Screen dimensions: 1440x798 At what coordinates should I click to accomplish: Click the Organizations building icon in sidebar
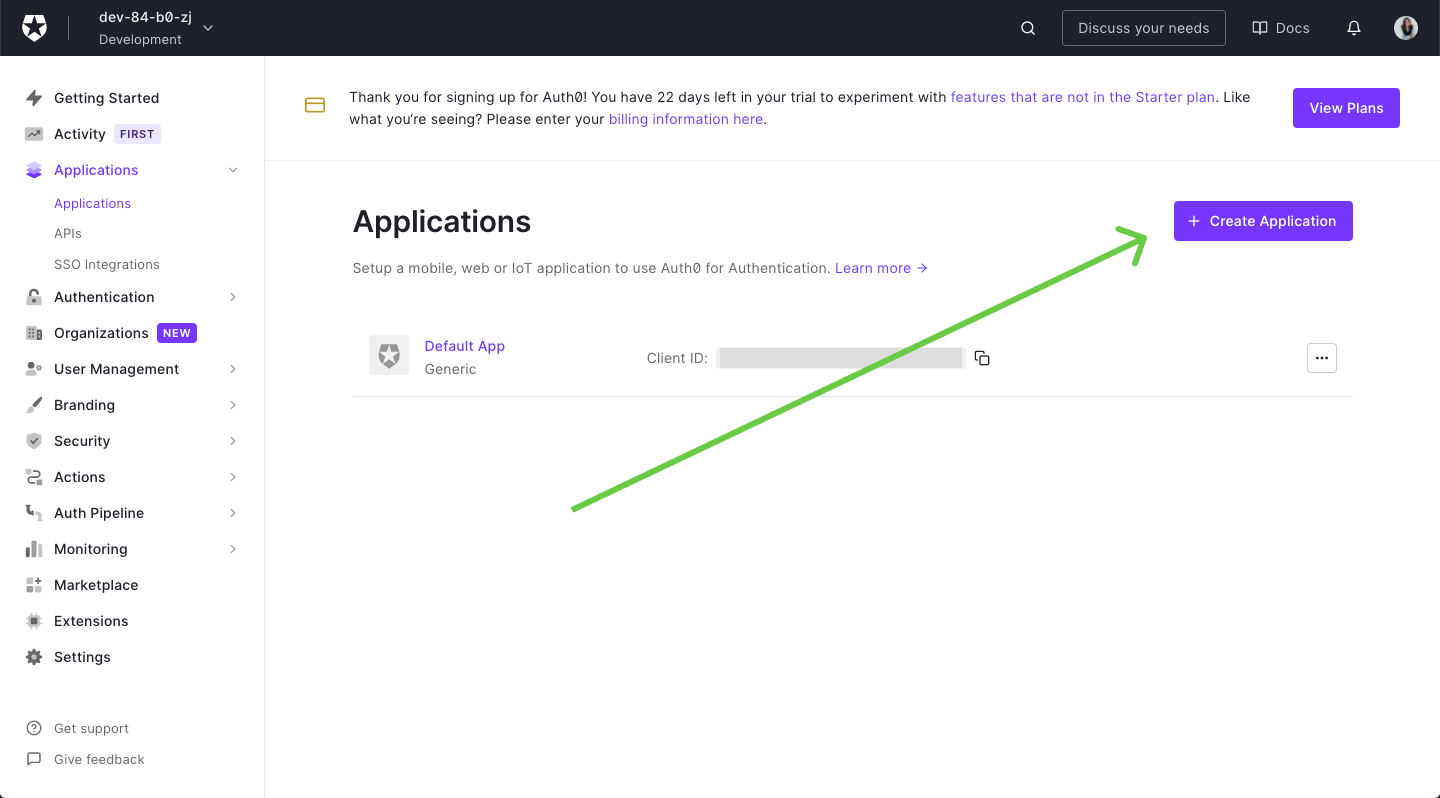tap(34, 333)
